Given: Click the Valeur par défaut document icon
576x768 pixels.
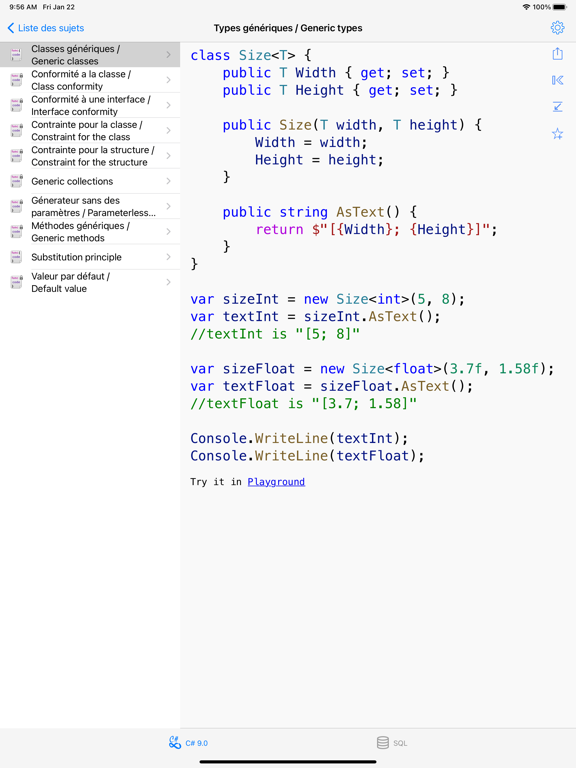Looking at the screenshot, I should (17, 282).
